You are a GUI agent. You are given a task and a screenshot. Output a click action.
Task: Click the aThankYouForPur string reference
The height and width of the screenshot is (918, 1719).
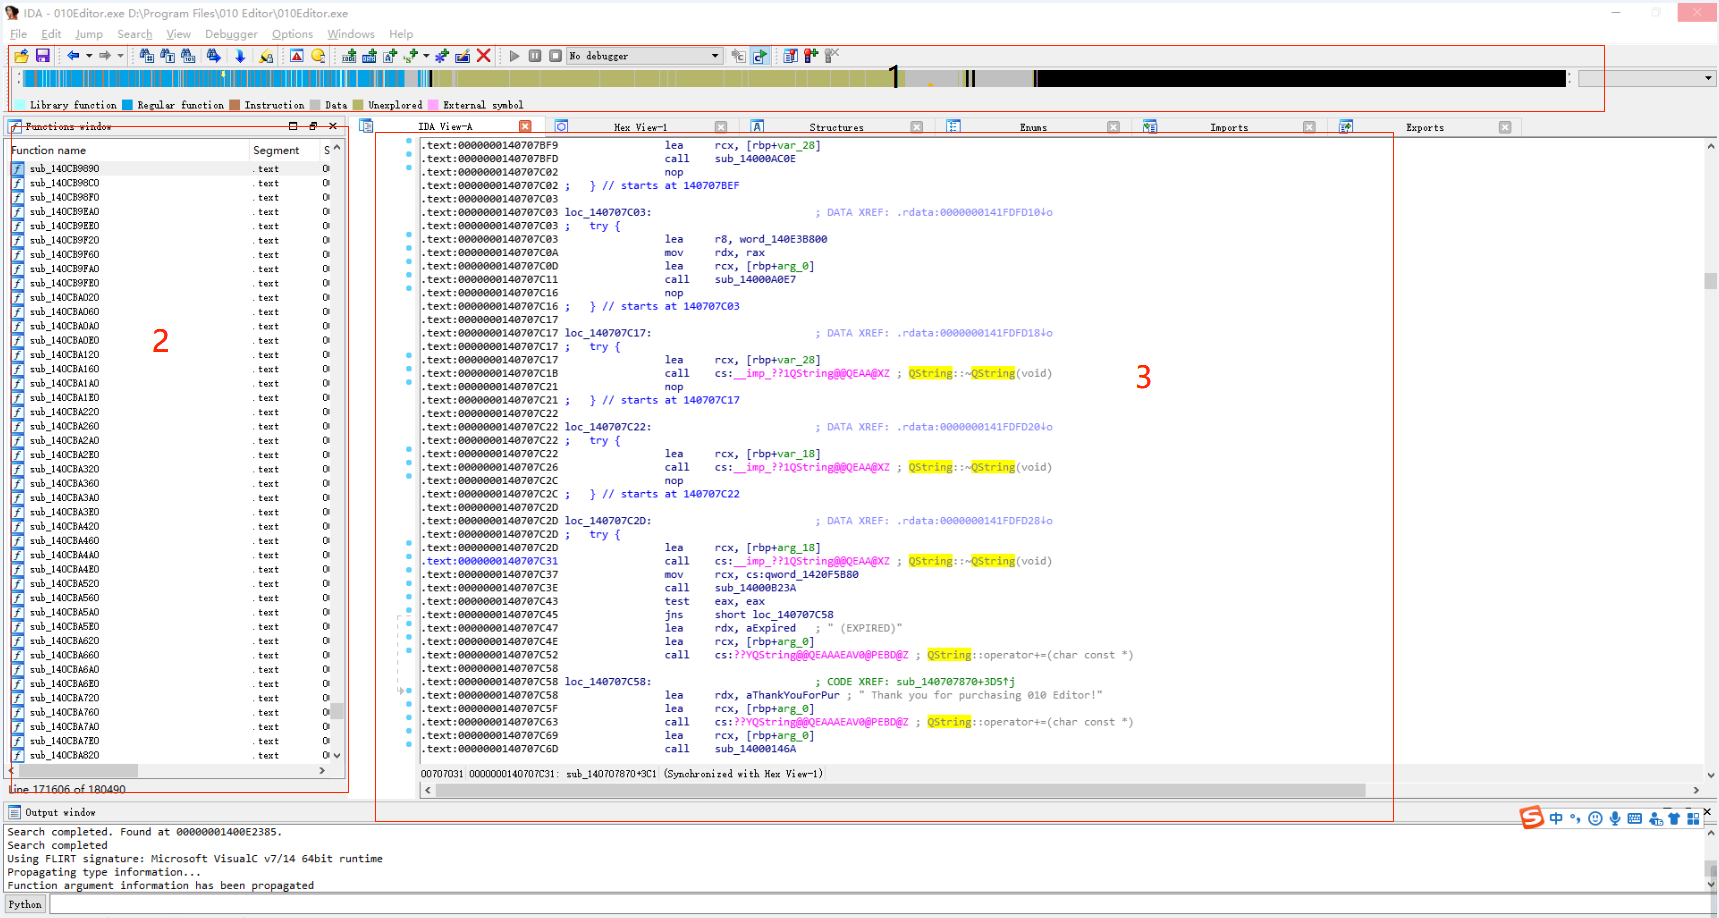(x=792, y=695)
